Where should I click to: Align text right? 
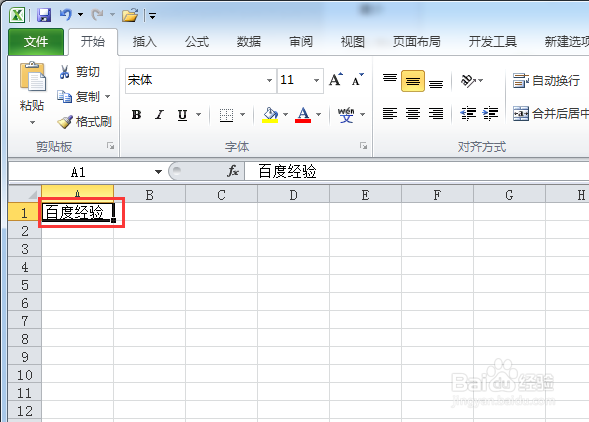tap(436, 113)
